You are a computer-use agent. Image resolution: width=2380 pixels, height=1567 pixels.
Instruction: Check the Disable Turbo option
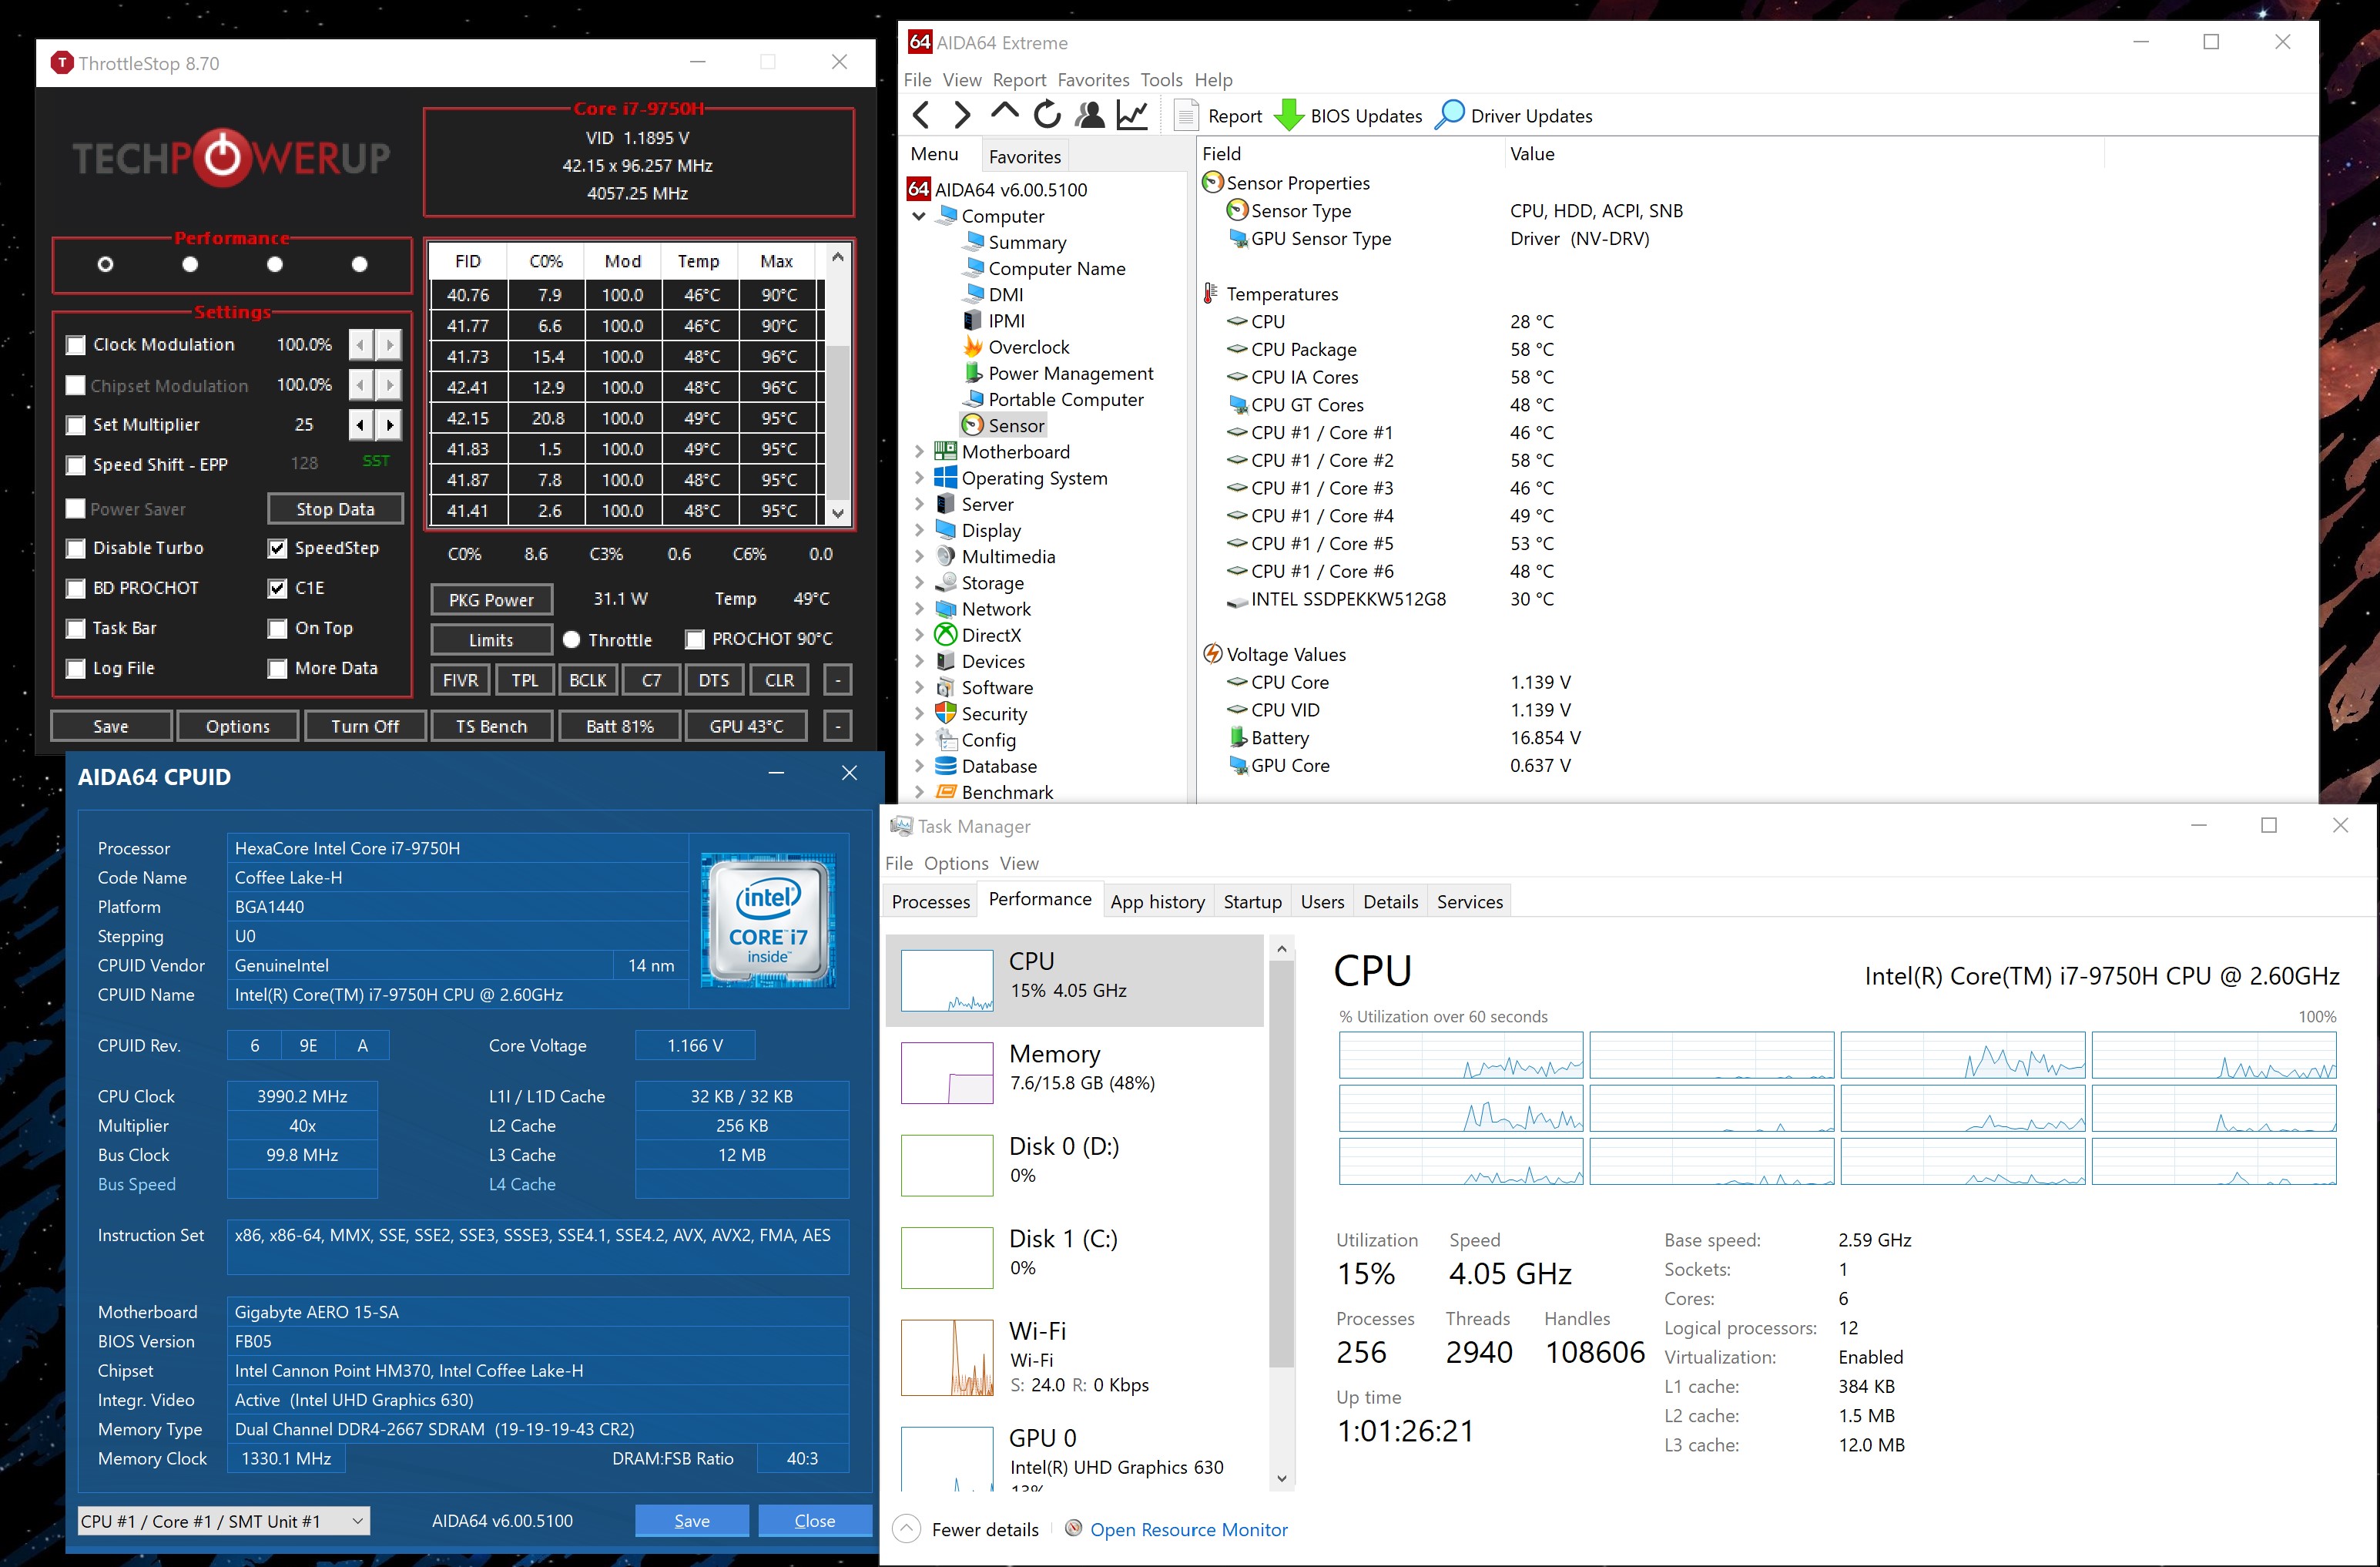coord(75,548)
